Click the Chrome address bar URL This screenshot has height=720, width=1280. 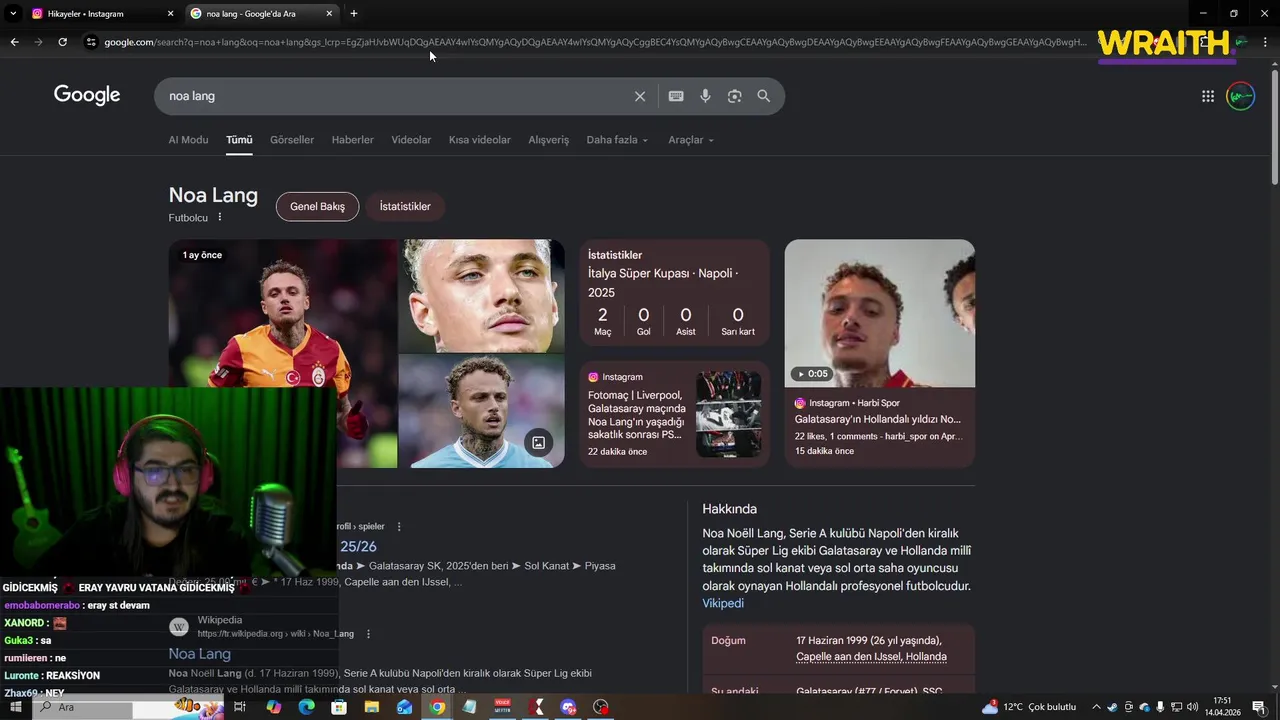[594, 42]
